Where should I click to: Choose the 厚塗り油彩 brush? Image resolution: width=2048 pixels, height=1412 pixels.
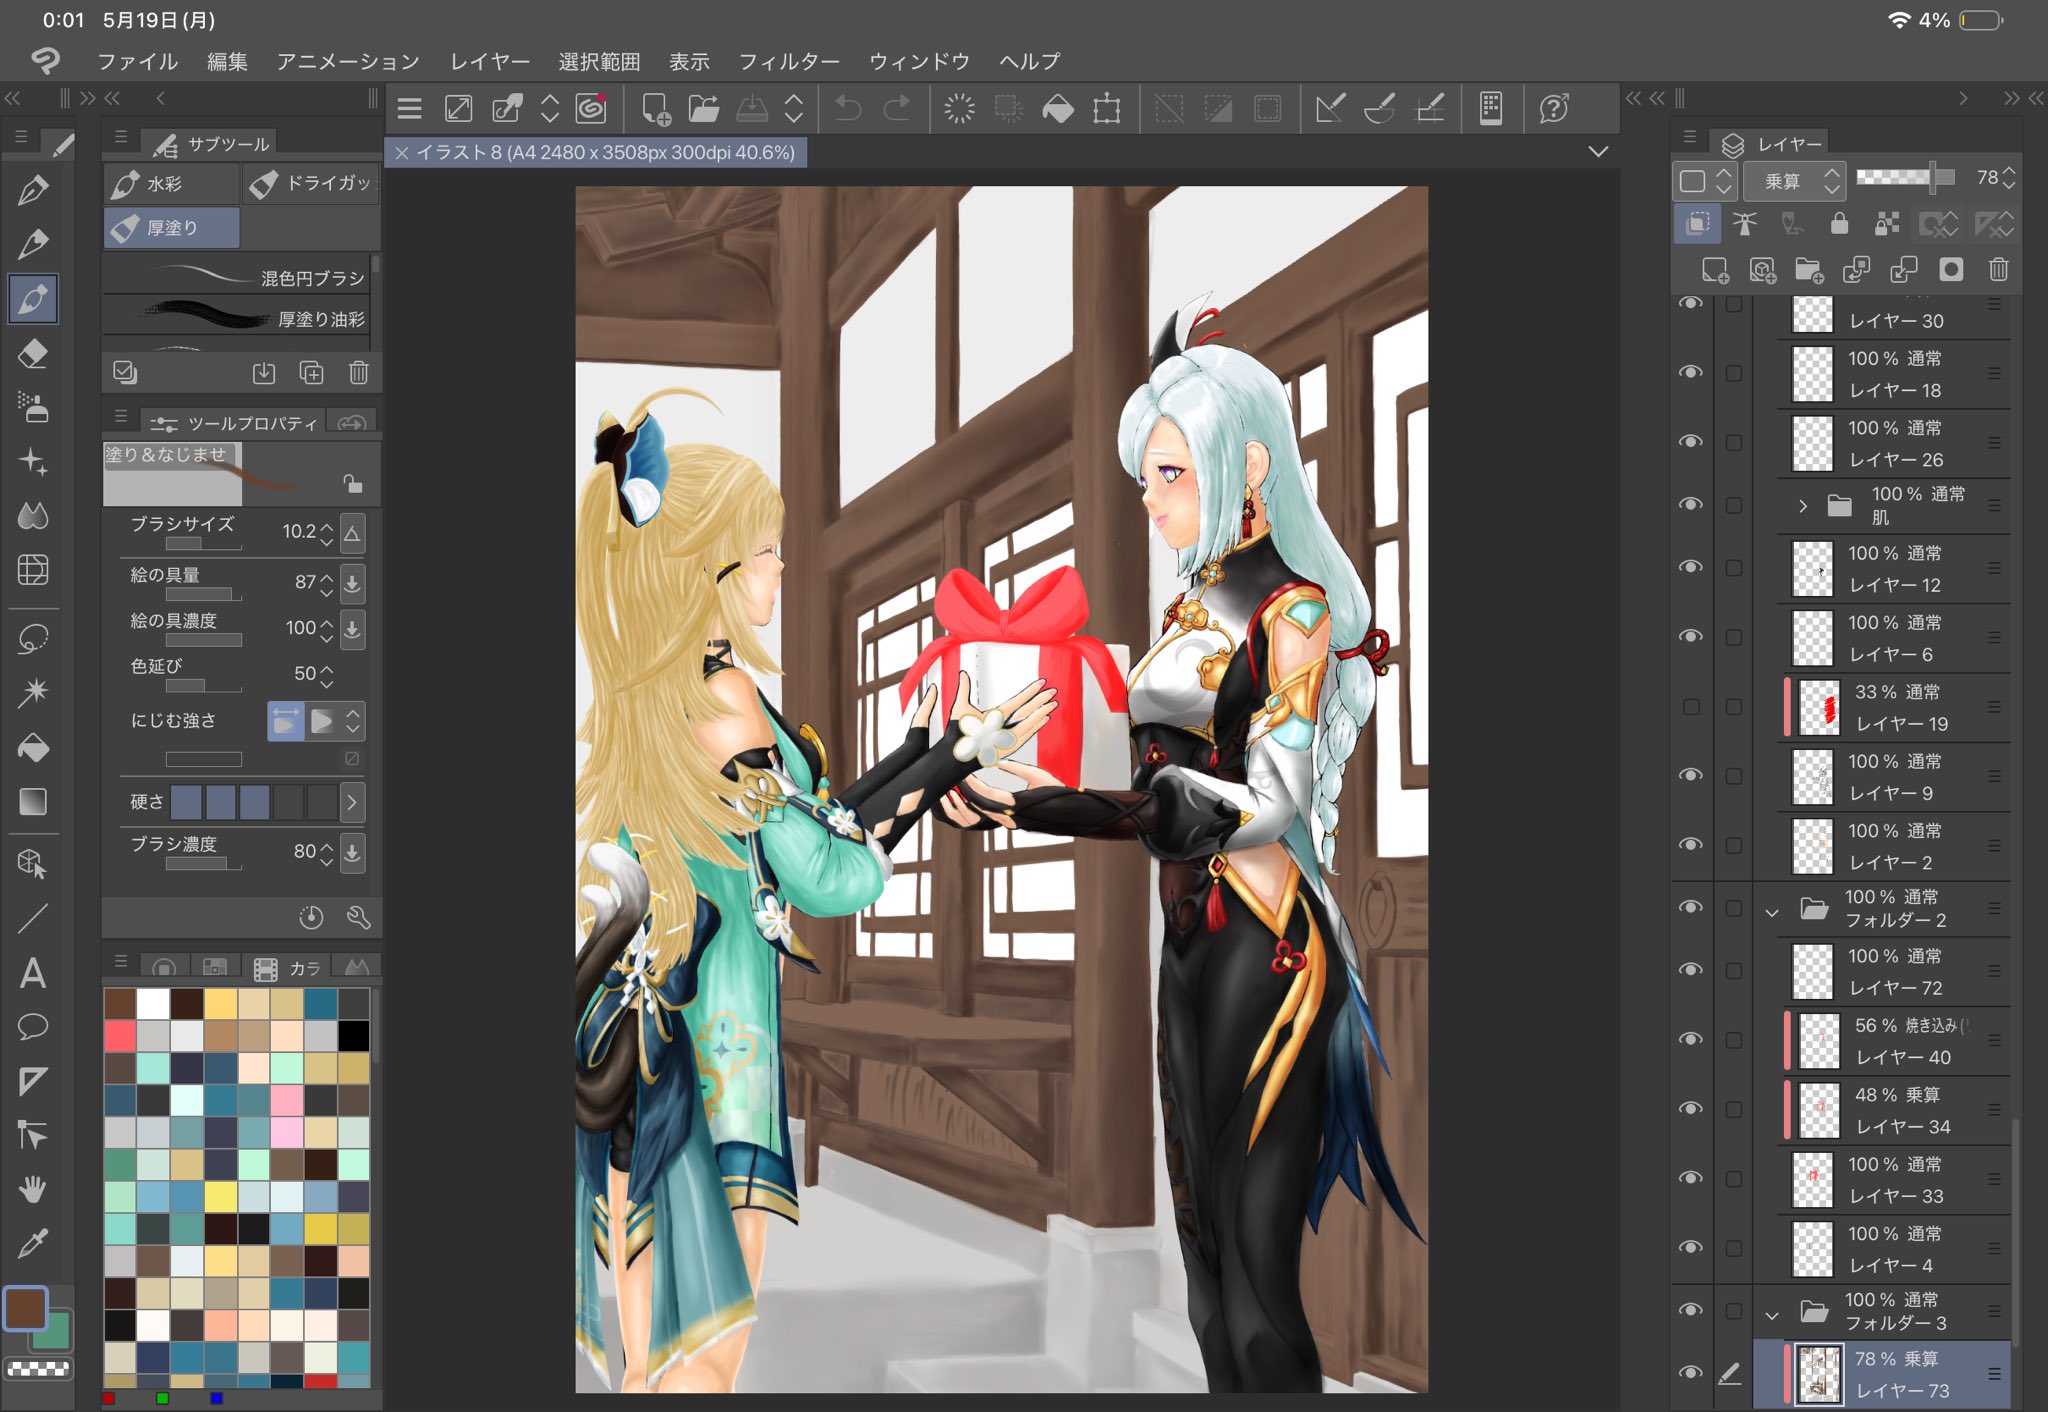click(x=237, y=318)
